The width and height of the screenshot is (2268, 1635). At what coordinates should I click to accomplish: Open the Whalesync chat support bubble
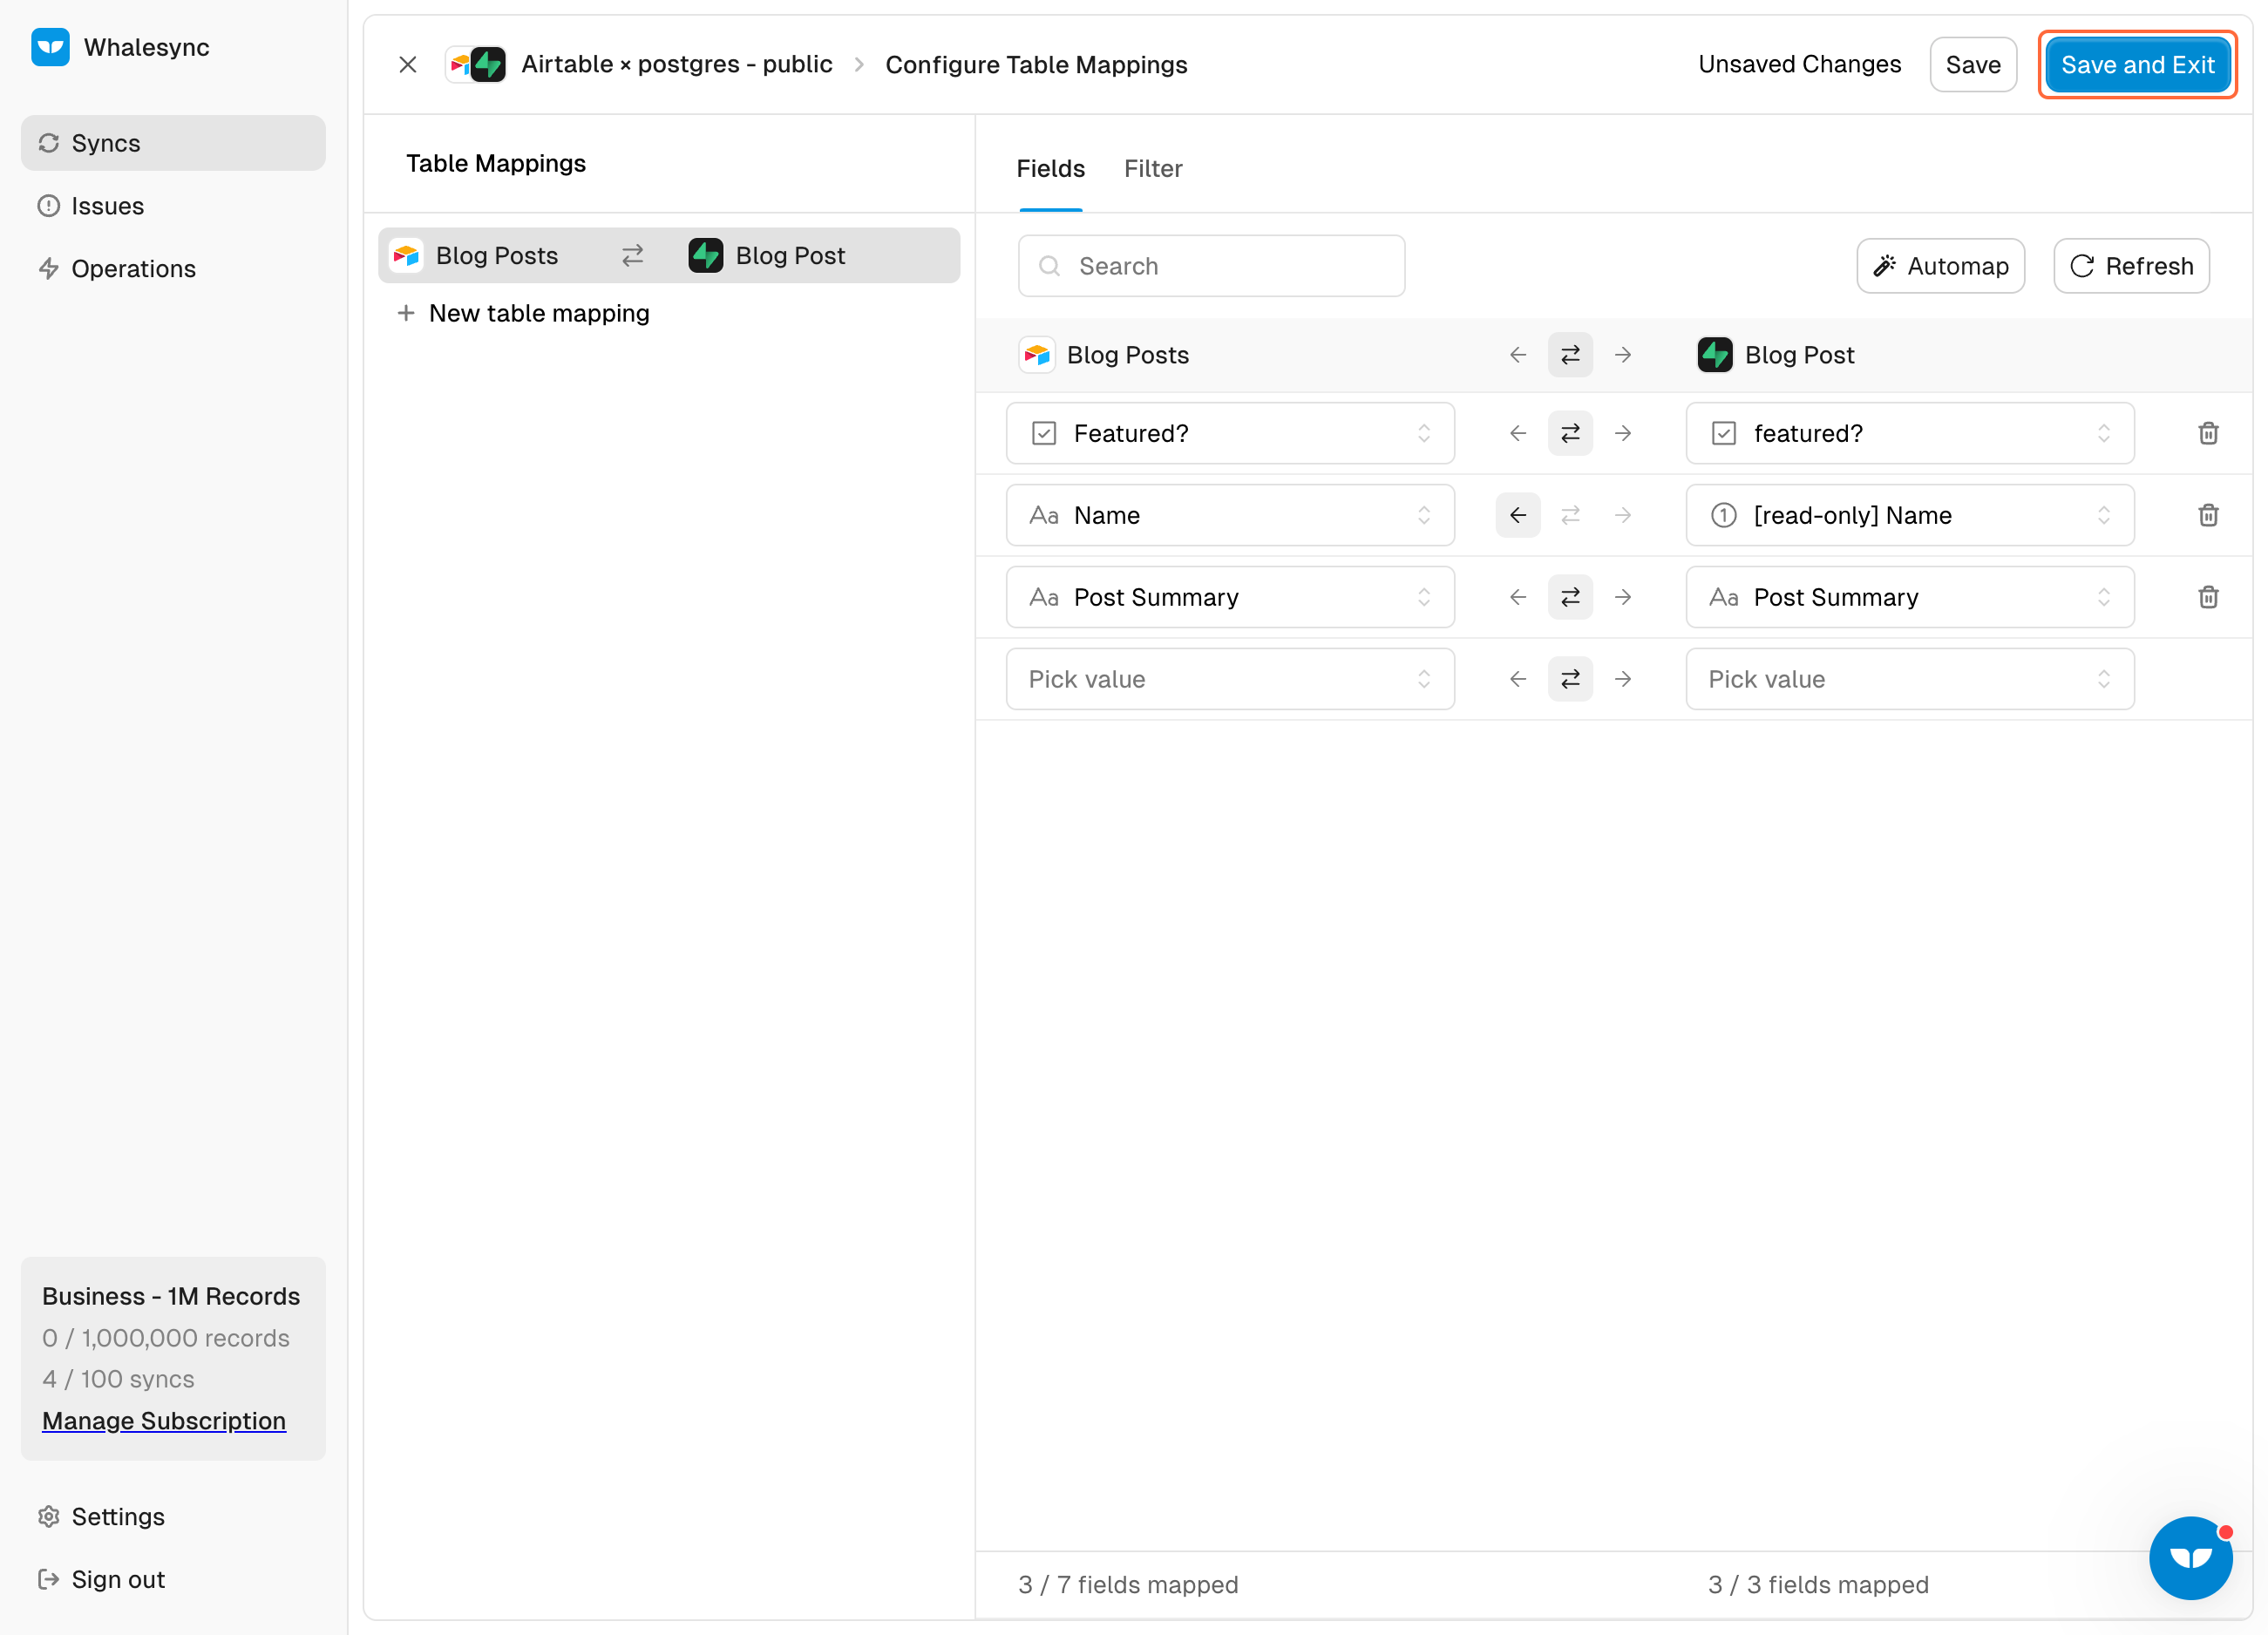[x=2190, y=1557]
